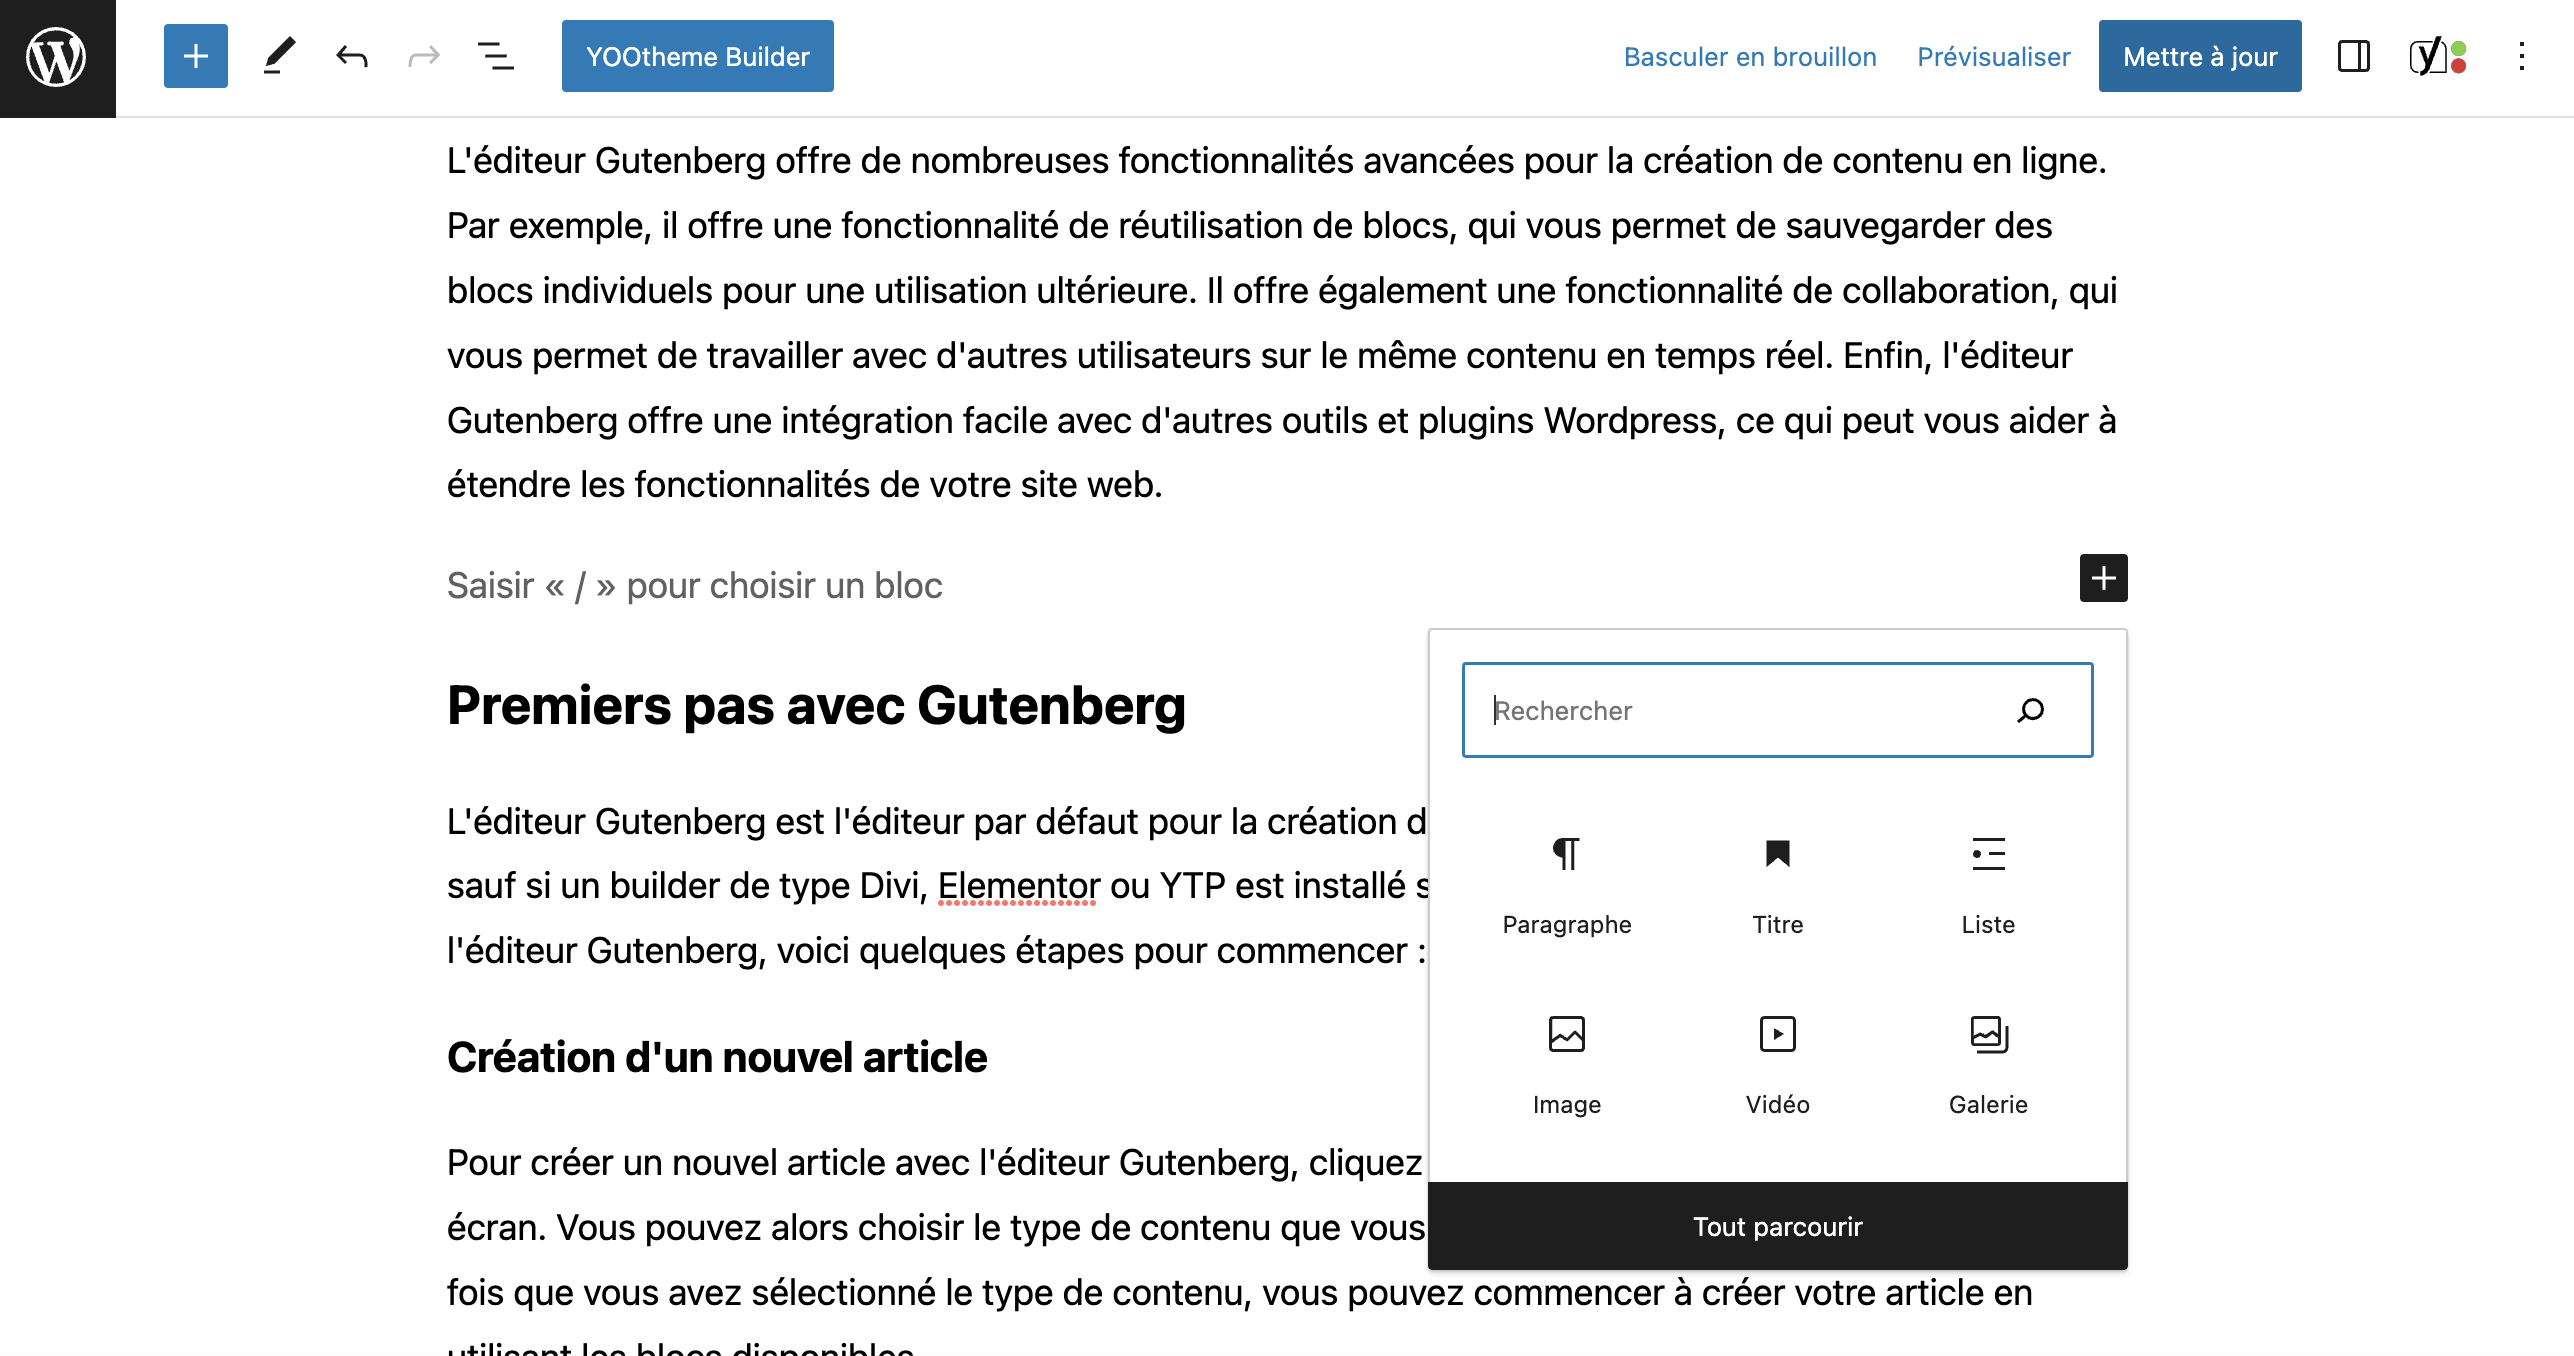This screenshot has height=1356, width=2574.
Task: Insert a Galerie block
Action: click(x=1988, y=1064)
